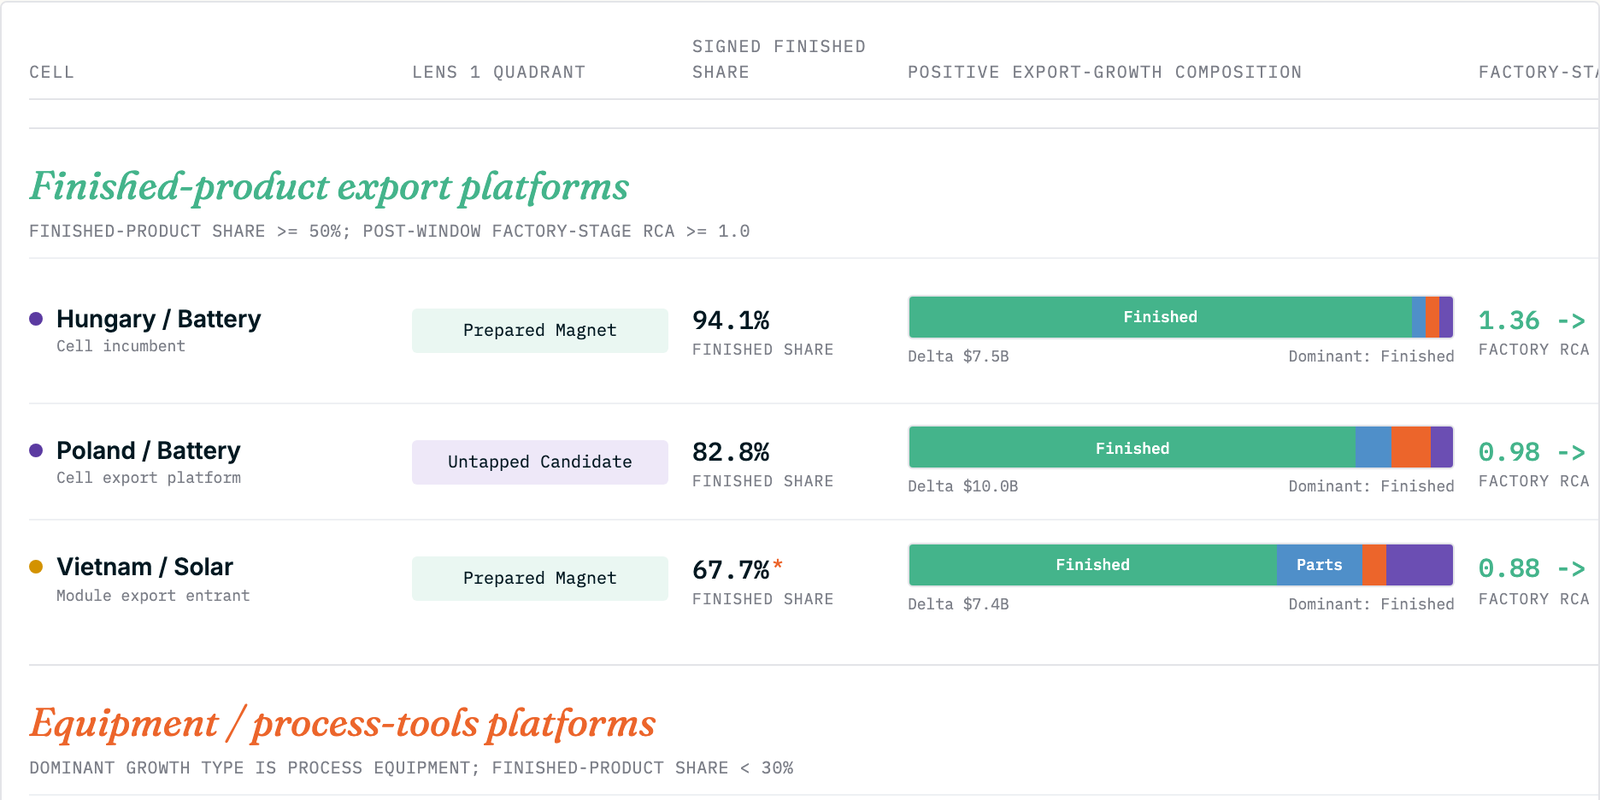
Task: Click the purple segment in Vietnam's composition bar
Action: [x=1419, y=565]
